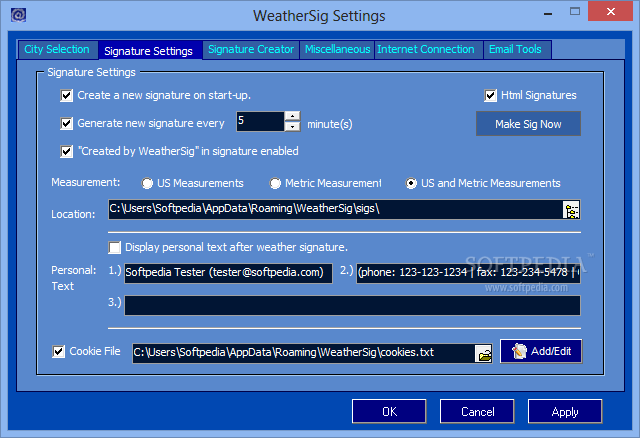Confirm settings with OK button
The width and height of the screenshot is (640, 438).
pos(389,411)
